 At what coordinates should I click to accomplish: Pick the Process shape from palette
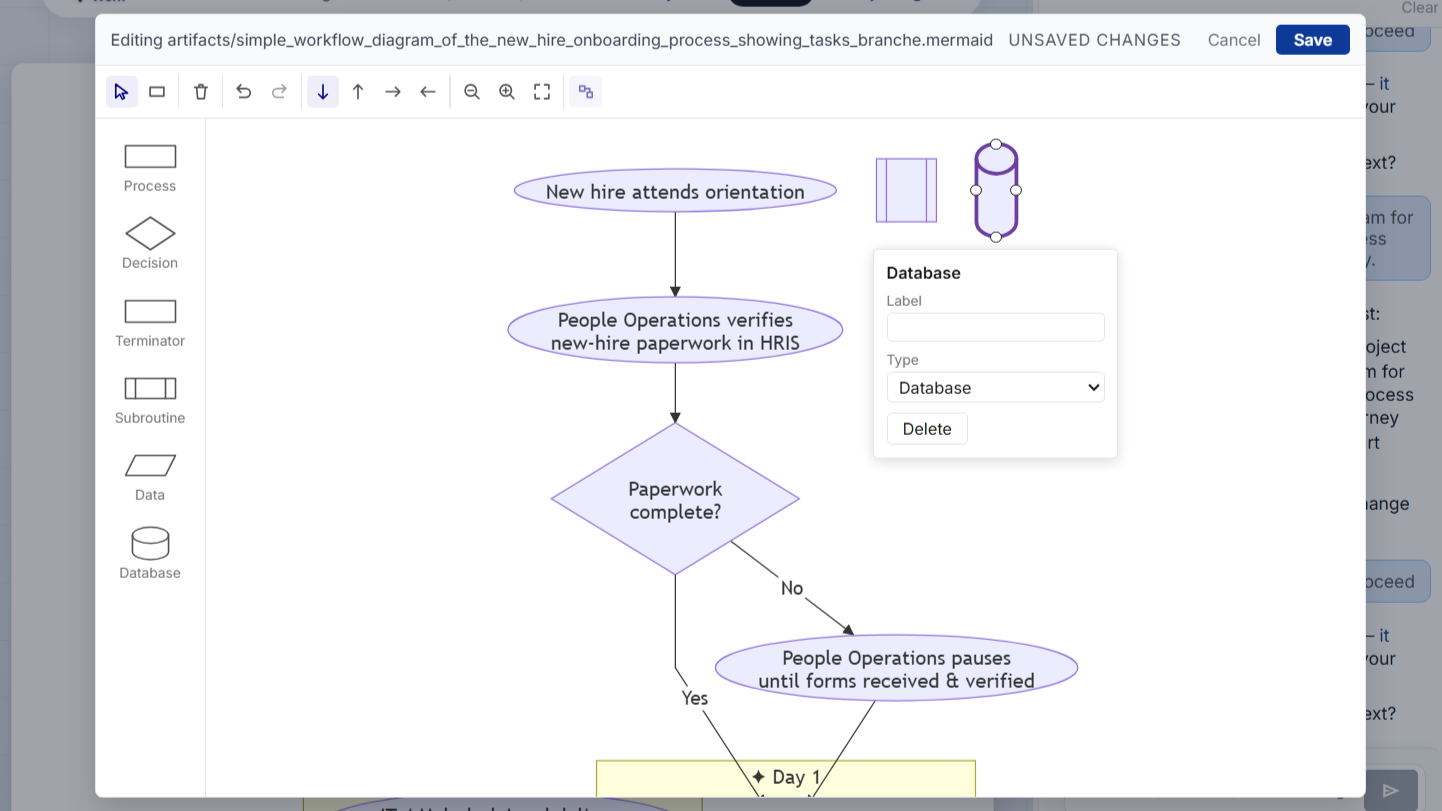(x=150, y=167)
